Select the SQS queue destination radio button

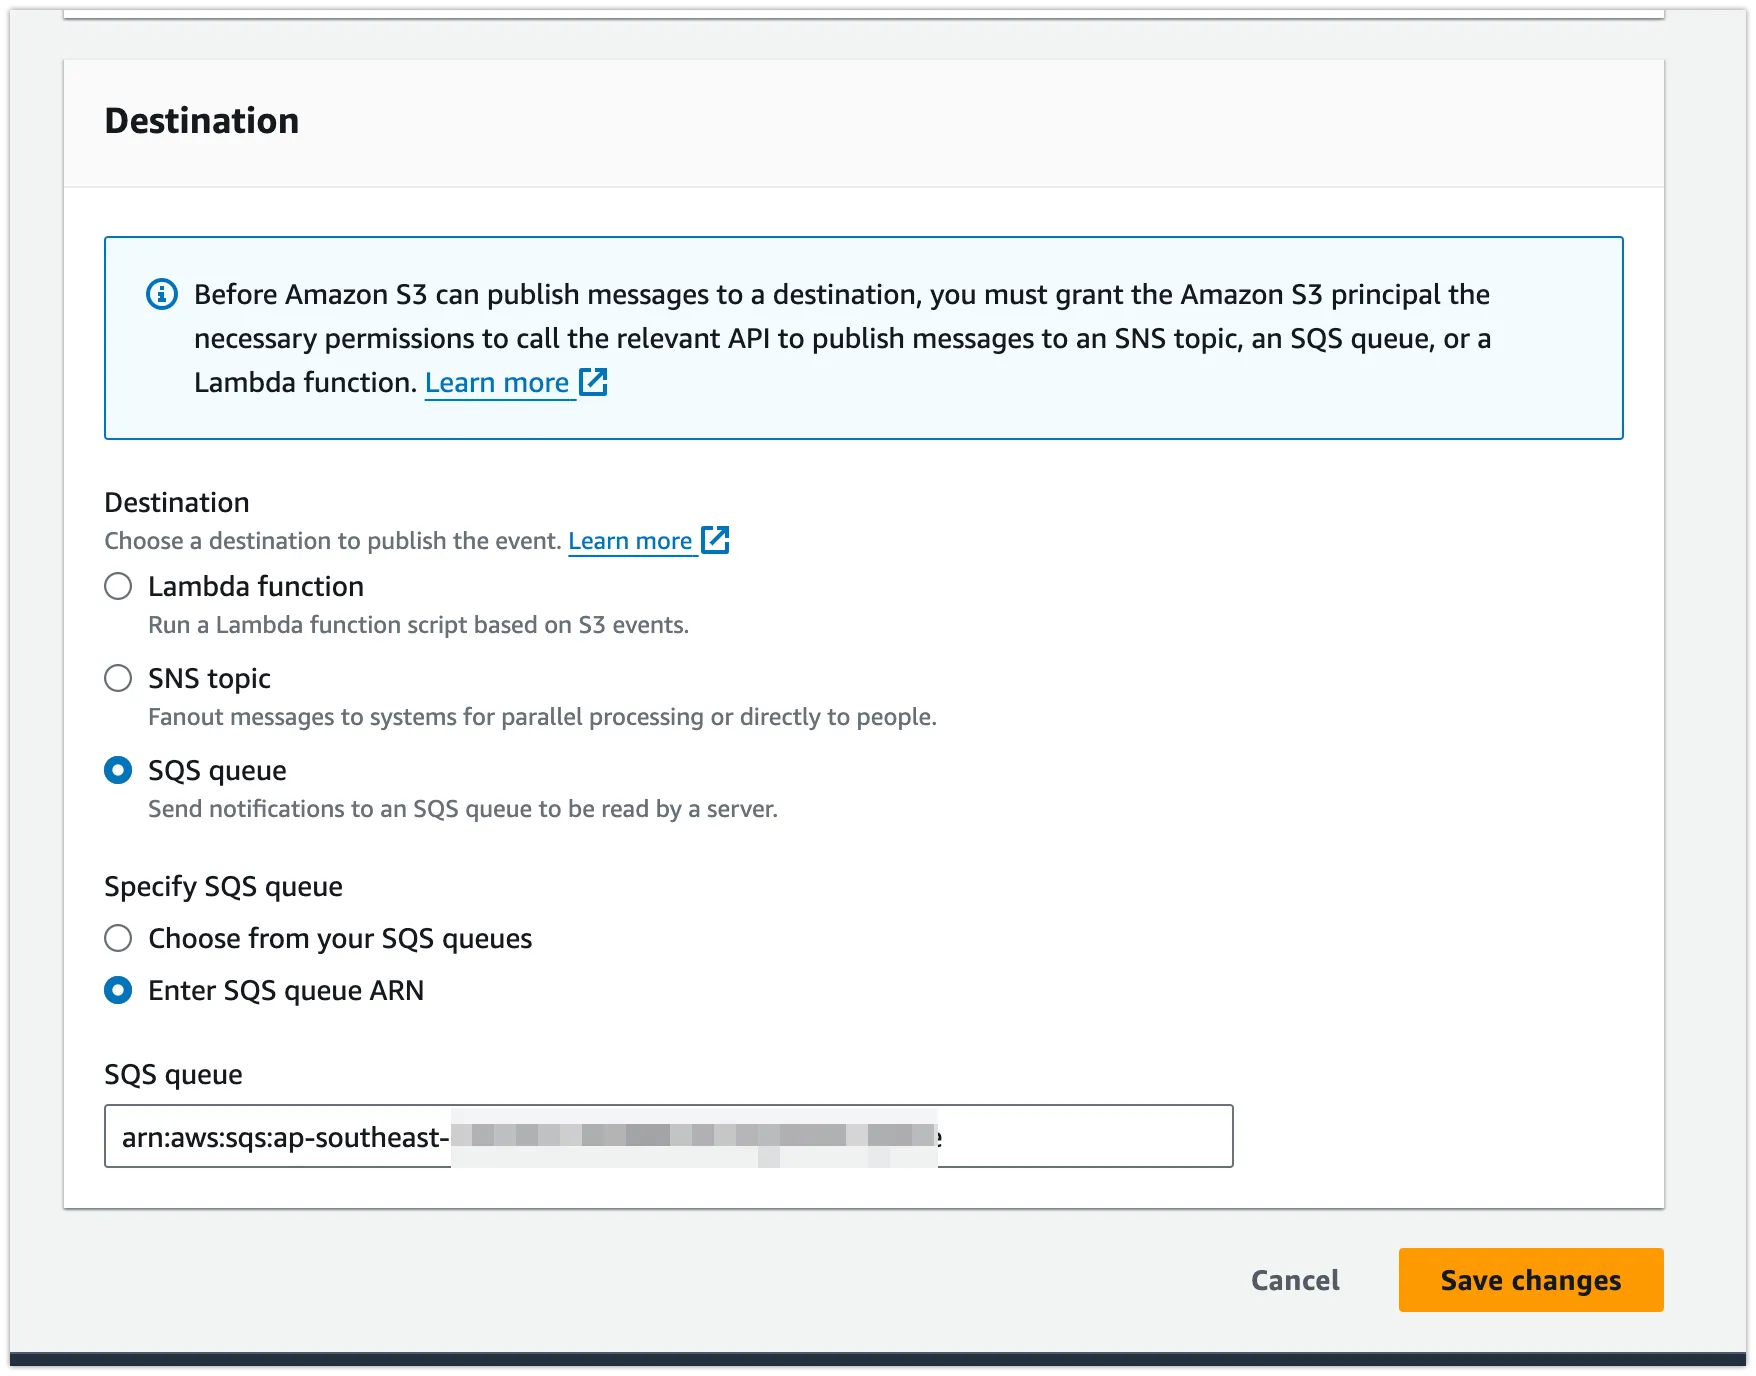click(x=118, y=770)
